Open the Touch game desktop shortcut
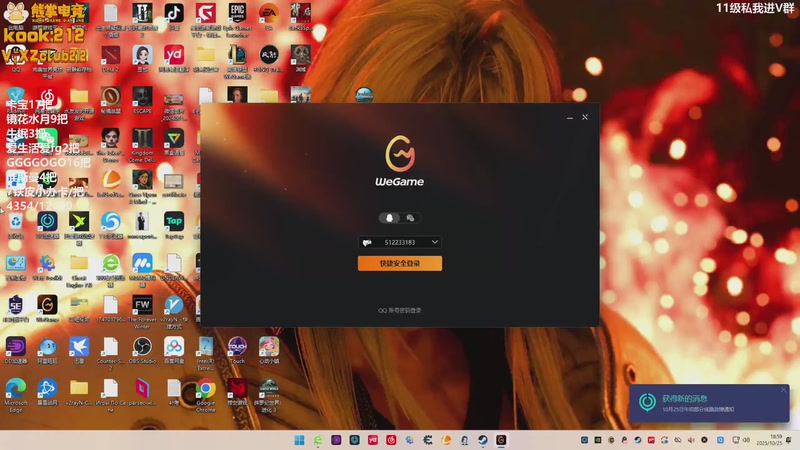800x450 pixels. point(237,350)
